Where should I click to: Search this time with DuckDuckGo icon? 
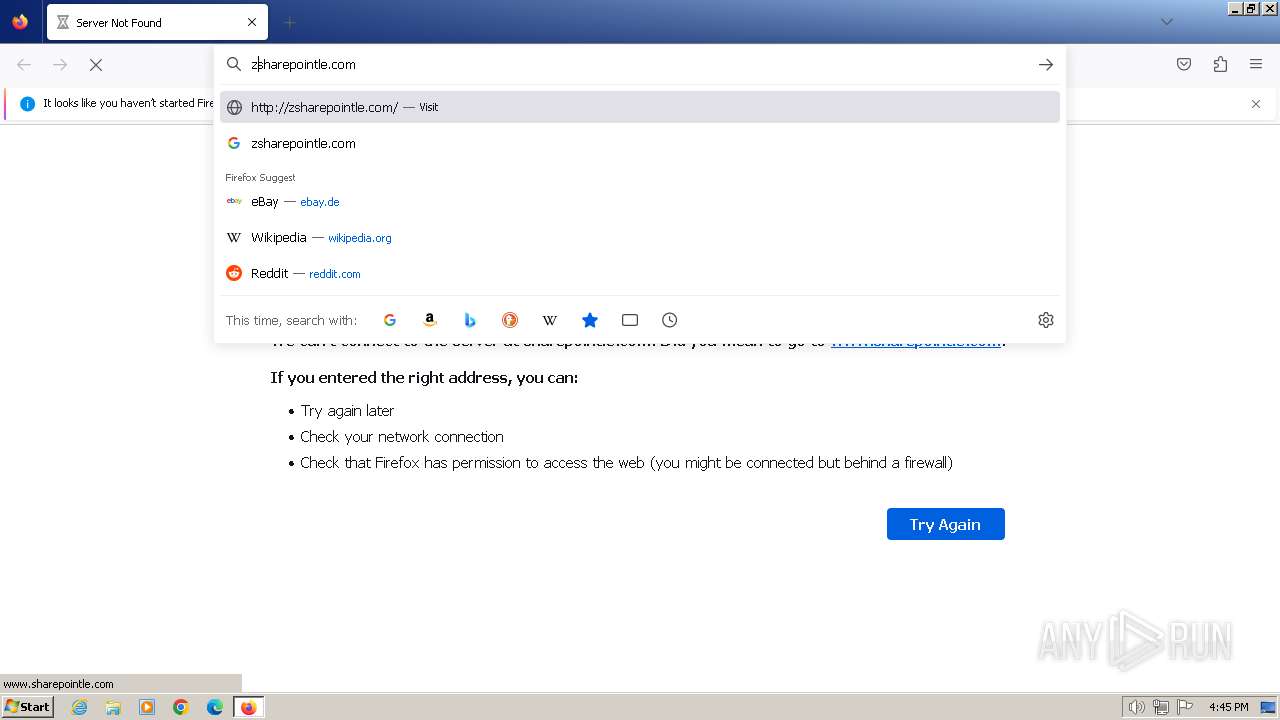(x=510, y=320)
